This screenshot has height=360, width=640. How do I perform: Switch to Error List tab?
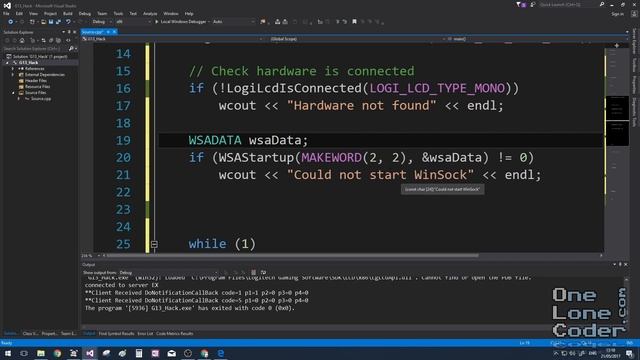[145, 334]
